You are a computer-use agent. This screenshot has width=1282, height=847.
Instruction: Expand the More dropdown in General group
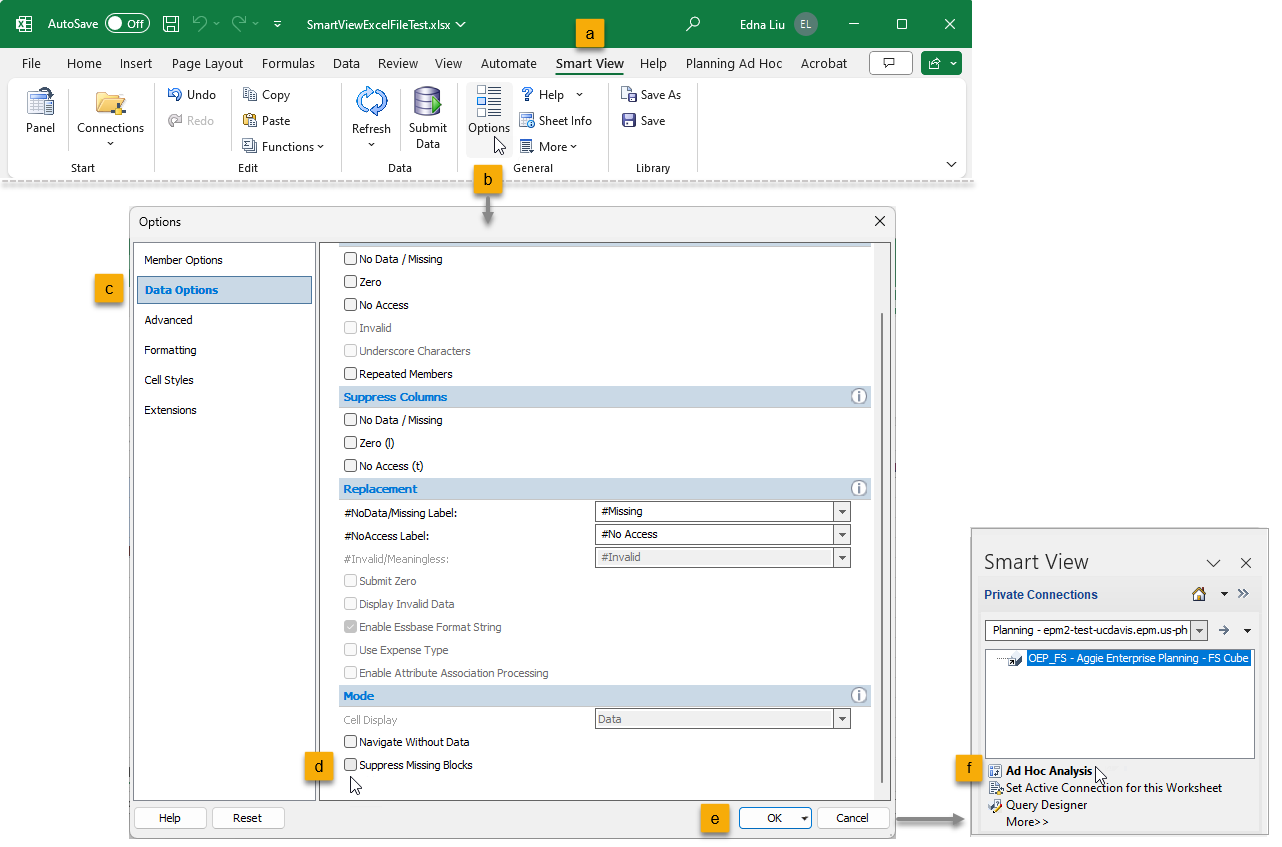[x=574, y=147]
